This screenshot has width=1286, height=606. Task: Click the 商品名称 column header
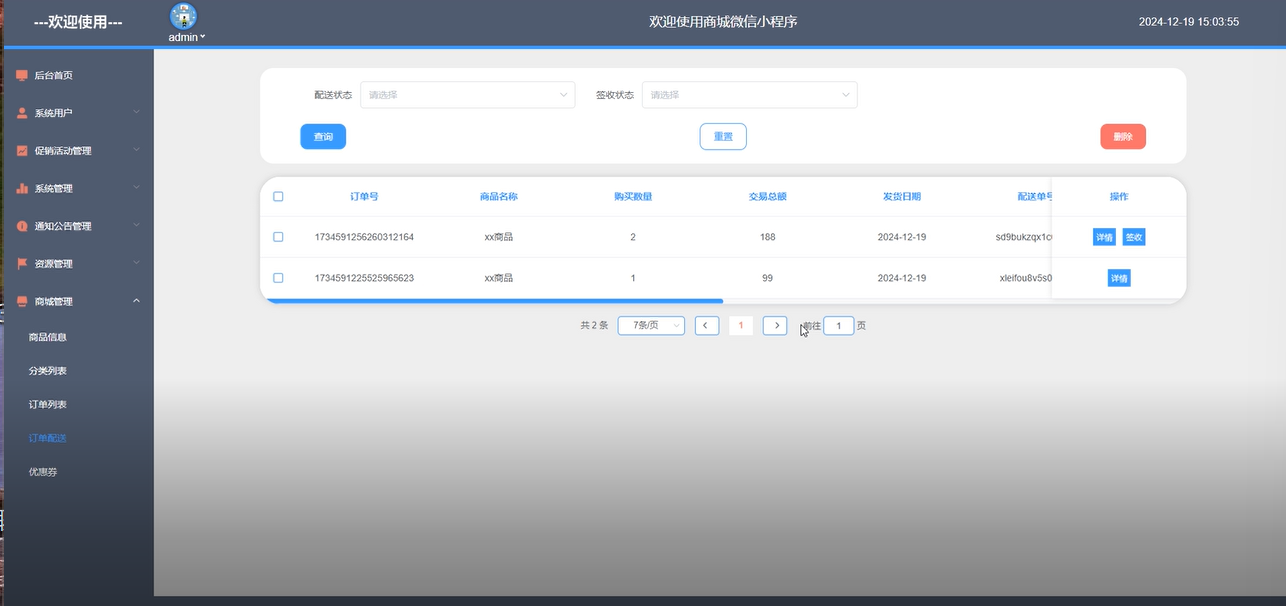coord(499,196)
